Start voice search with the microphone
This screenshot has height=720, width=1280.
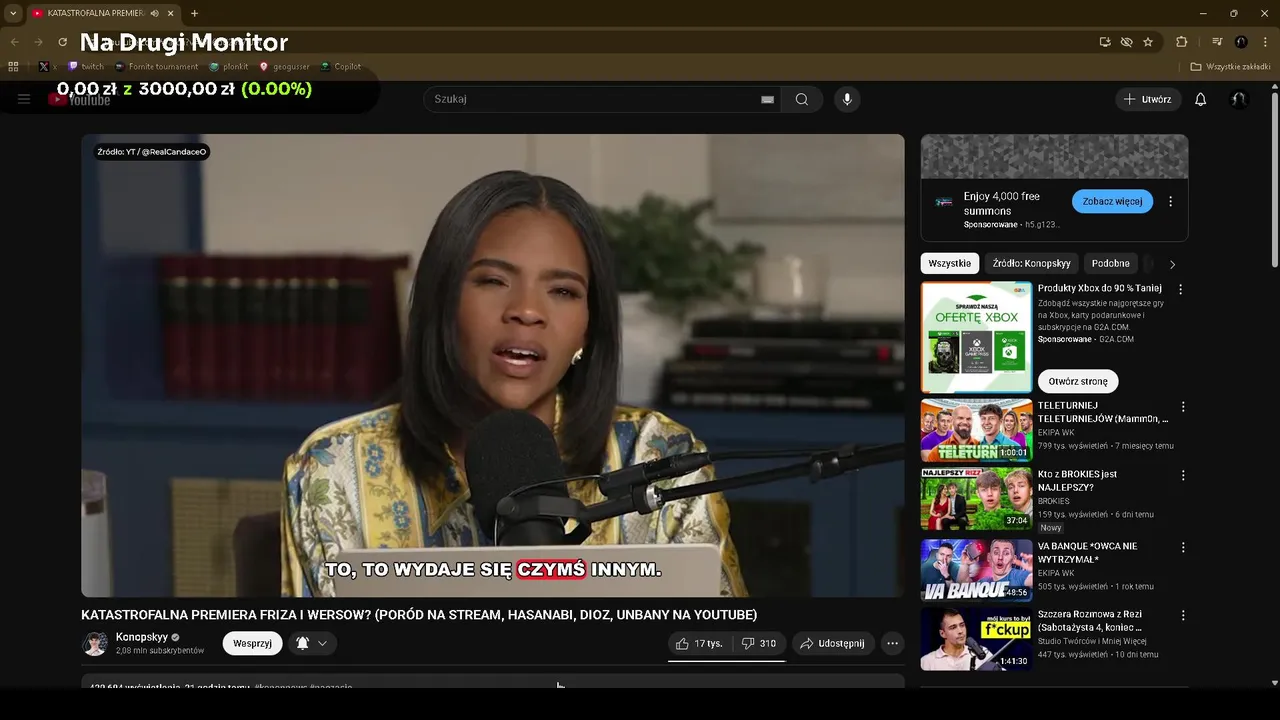tap(847, 99)
